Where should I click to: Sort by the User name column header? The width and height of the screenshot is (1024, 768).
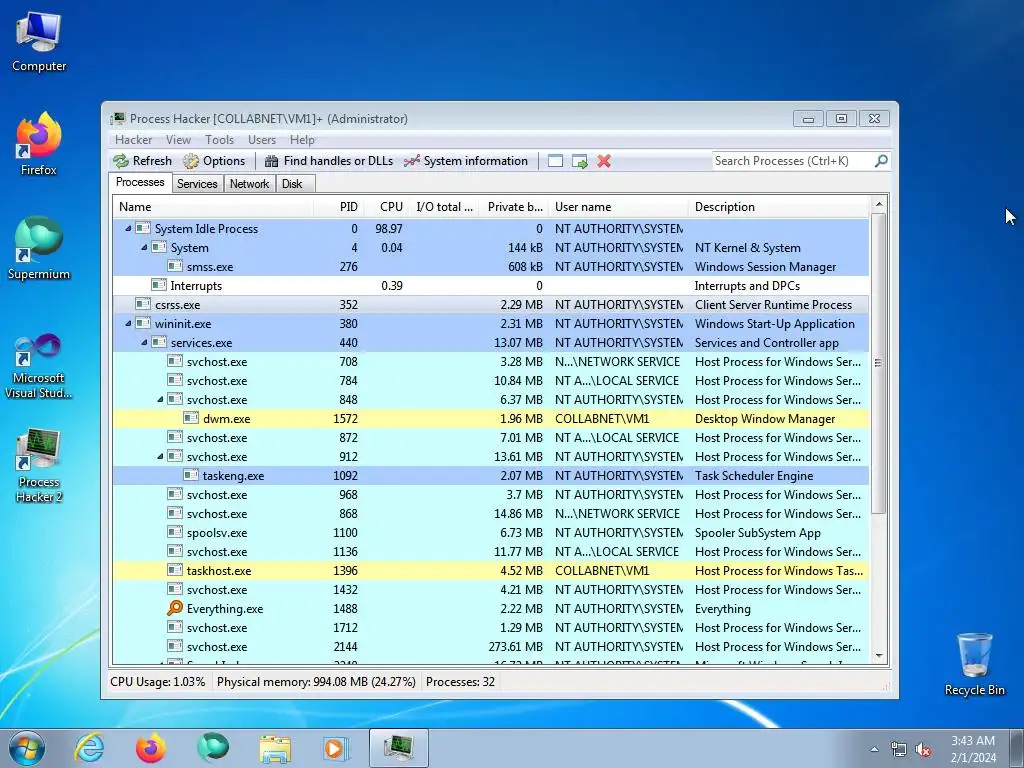tap(618, 206)
